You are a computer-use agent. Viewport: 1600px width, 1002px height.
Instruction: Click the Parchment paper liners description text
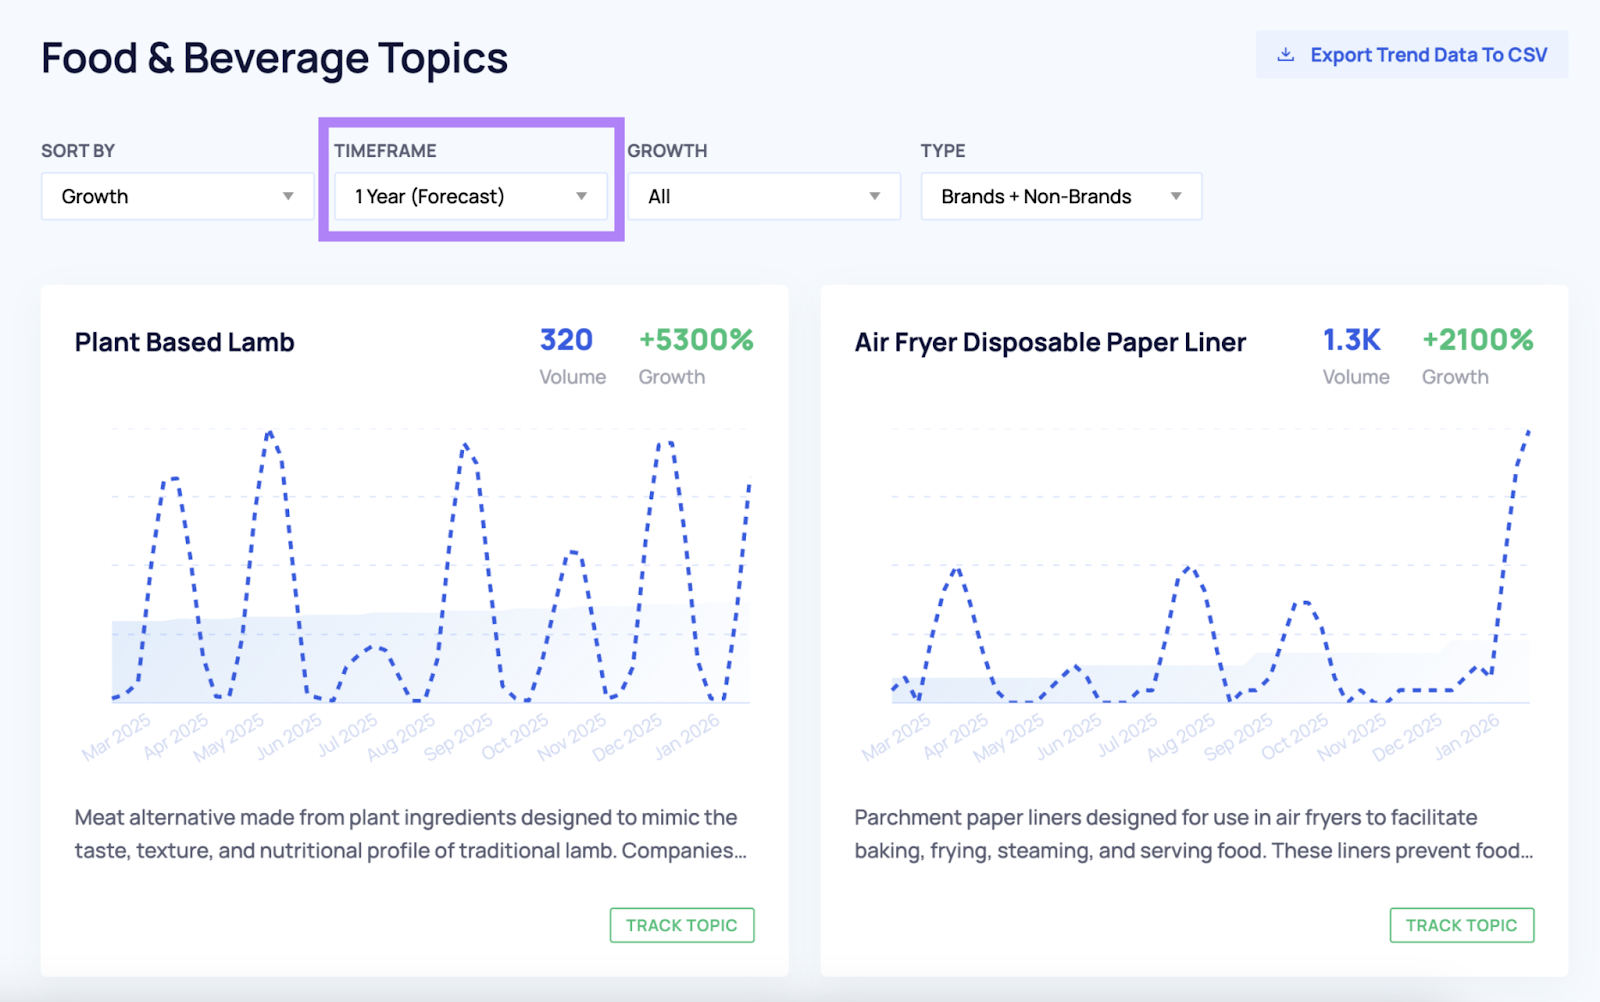1194,834
